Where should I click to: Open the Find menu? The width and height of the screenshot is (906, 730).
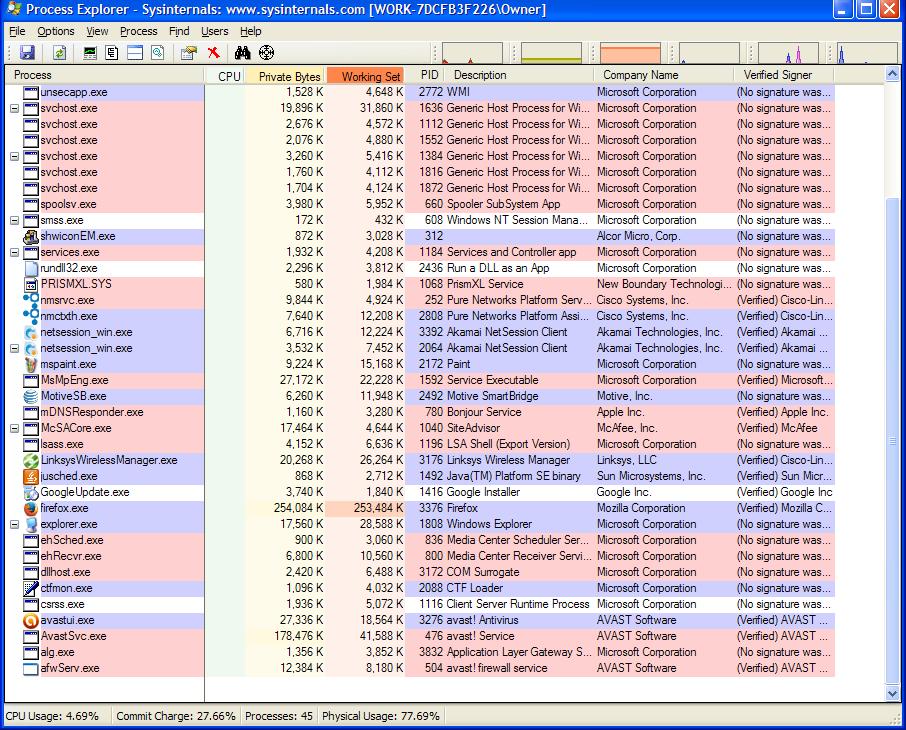click(179, 31)
